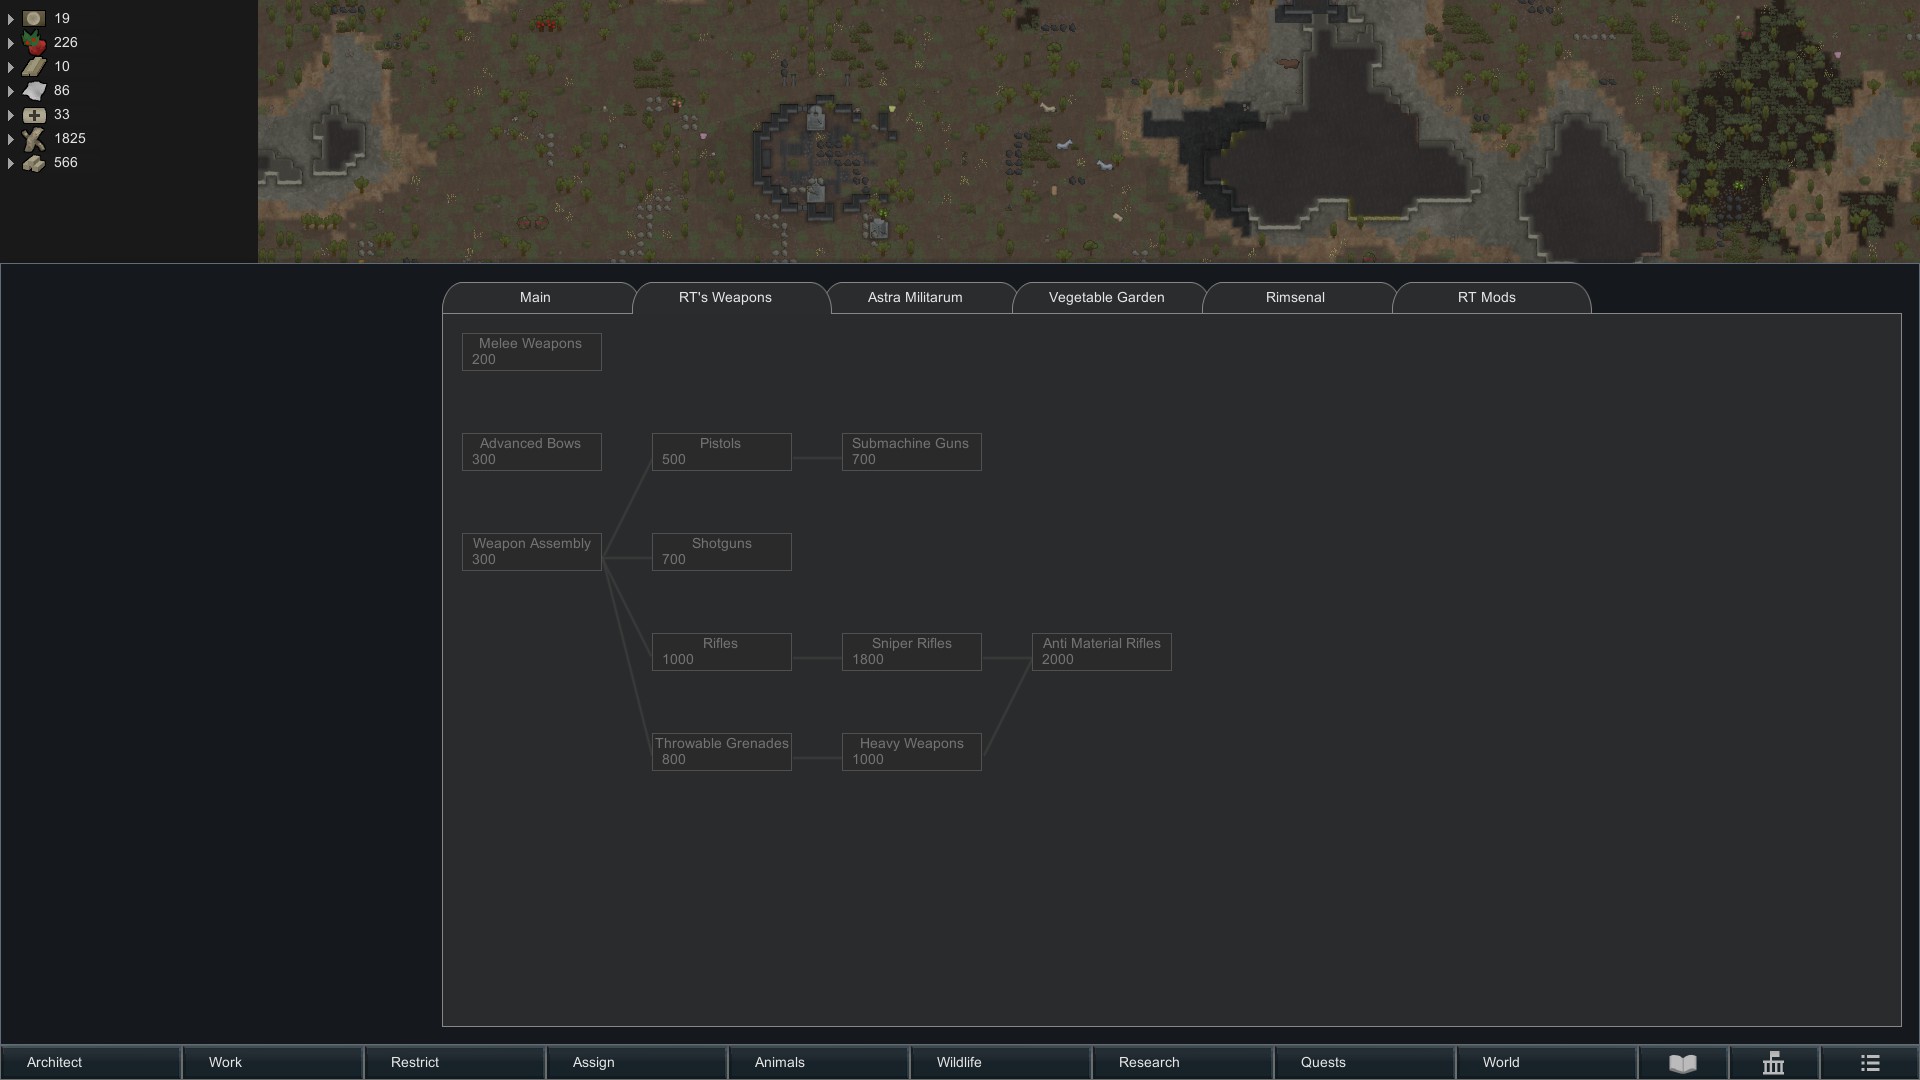Open the Factions building icon
1920x1080 pixels.
click(x=1773, y=1063)
